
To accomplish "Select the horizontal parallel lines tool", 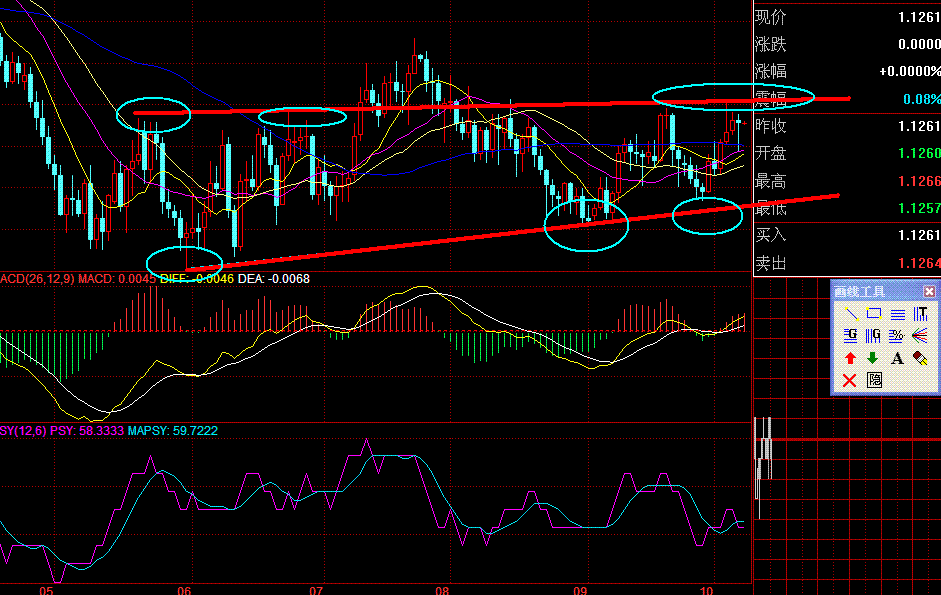I will click(x=897, y=313).
